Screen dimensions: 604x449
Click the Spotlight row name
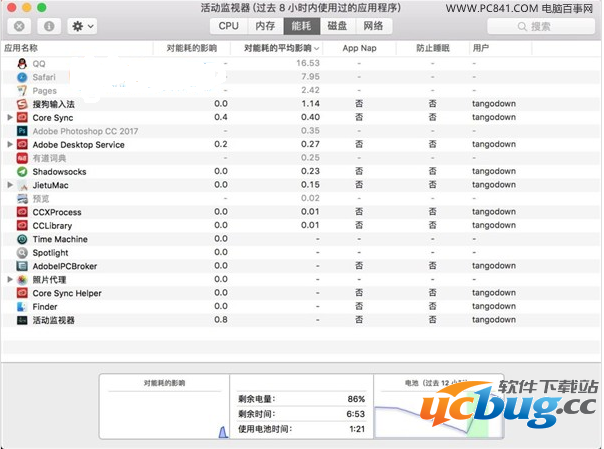(50, 253)
